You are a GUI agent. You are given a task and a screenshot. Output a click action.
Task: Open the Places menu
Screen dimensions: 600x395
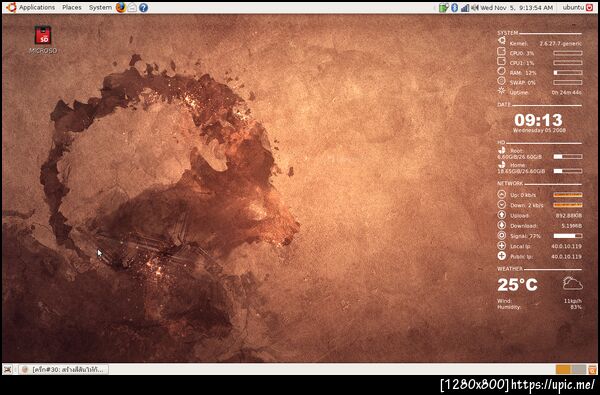click(72, 7)
